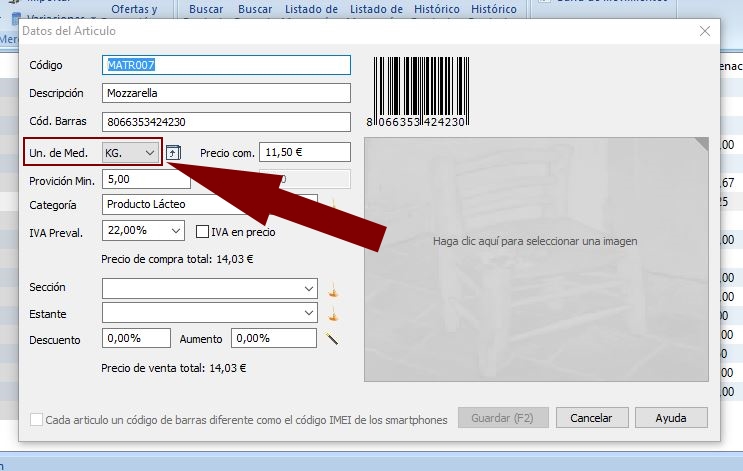Click the barcode image
This screenshot has height=471, width=743.
tap(417, 92)
